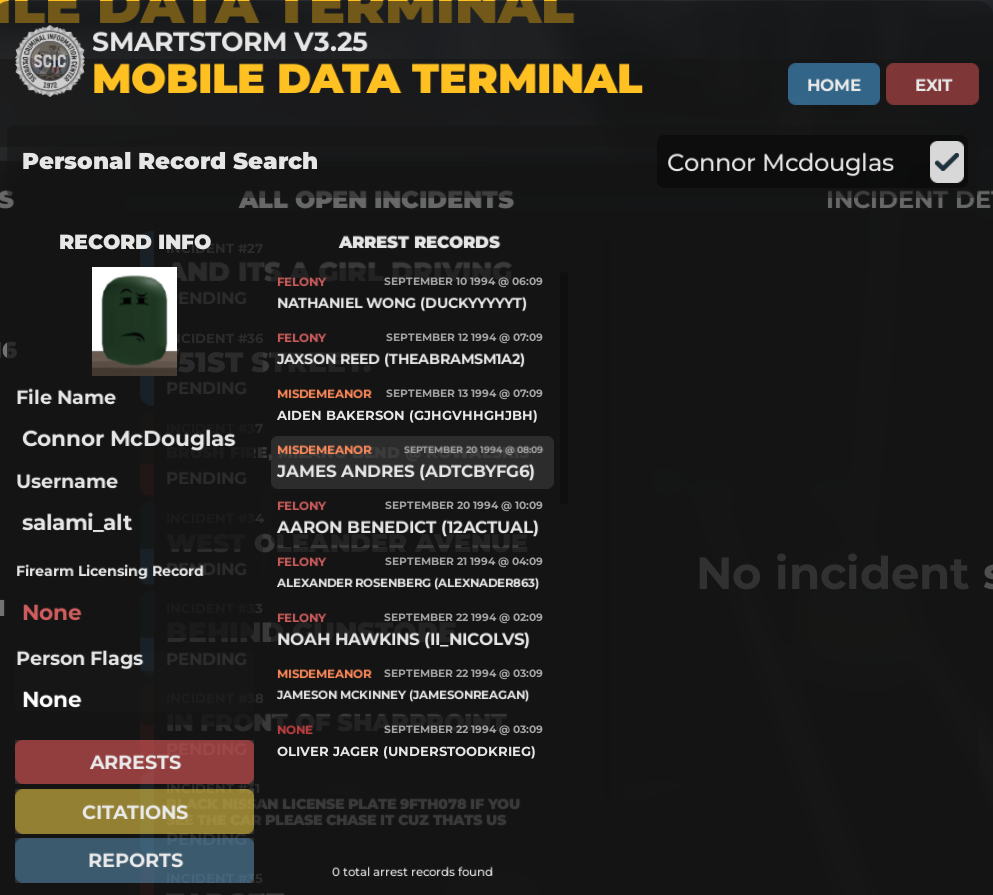Click the red None firearm license value

(52, 612)
